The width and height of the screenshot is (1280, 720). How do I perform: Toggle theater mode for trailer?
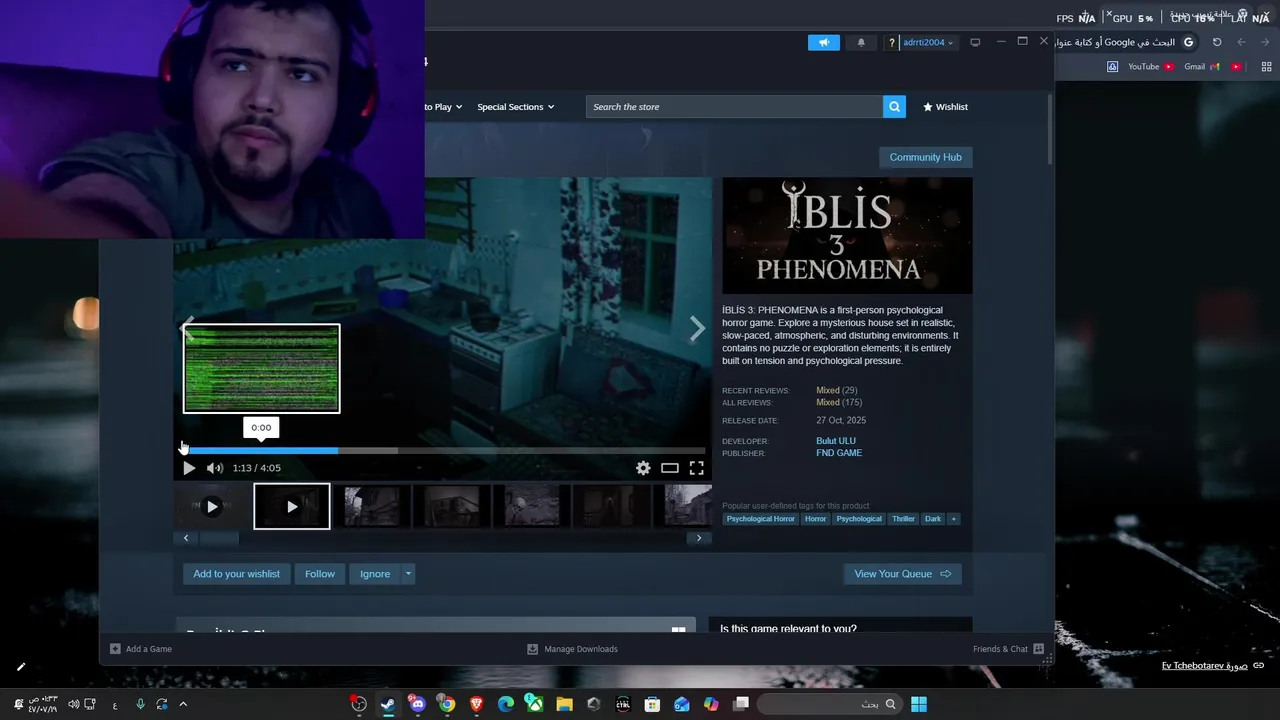pyautogui.click(x=670, y=468)
